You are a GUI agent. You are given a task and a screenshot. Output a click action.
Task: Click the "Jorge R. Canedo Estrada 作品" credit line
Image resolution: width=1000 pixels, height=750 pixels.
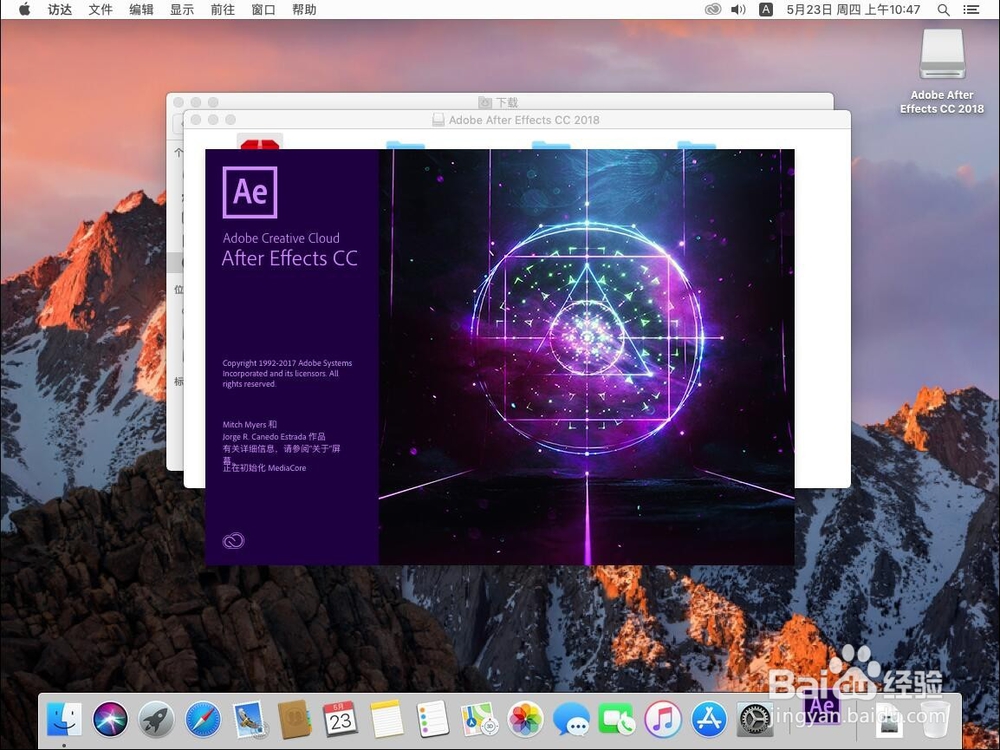pos(274,437)
